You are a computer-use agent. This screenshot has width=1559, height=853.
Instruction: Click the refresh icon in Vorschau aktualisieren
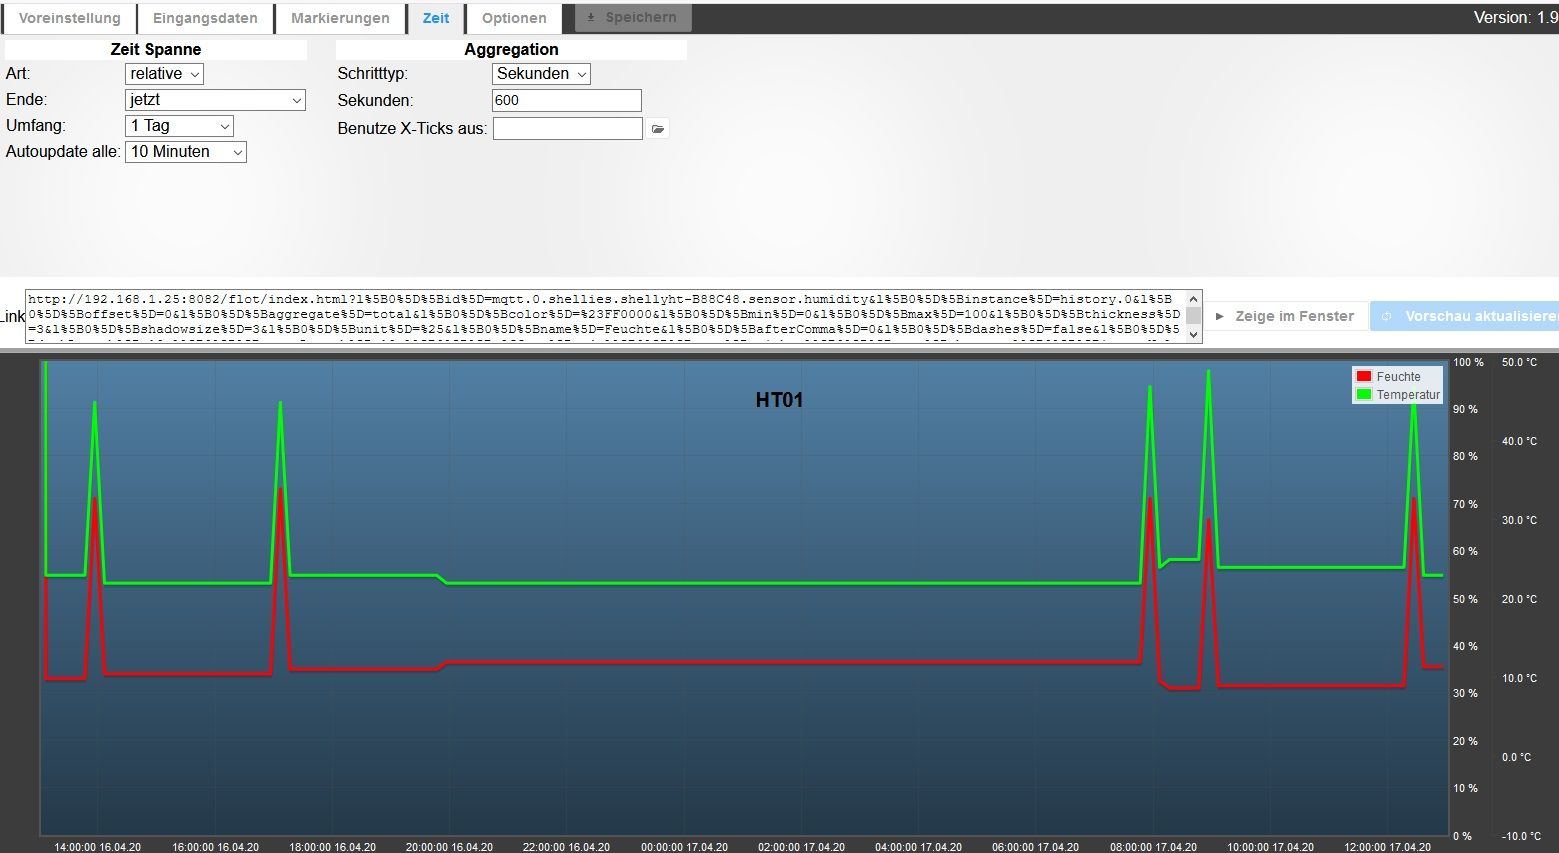click(x=1387, y=316)
